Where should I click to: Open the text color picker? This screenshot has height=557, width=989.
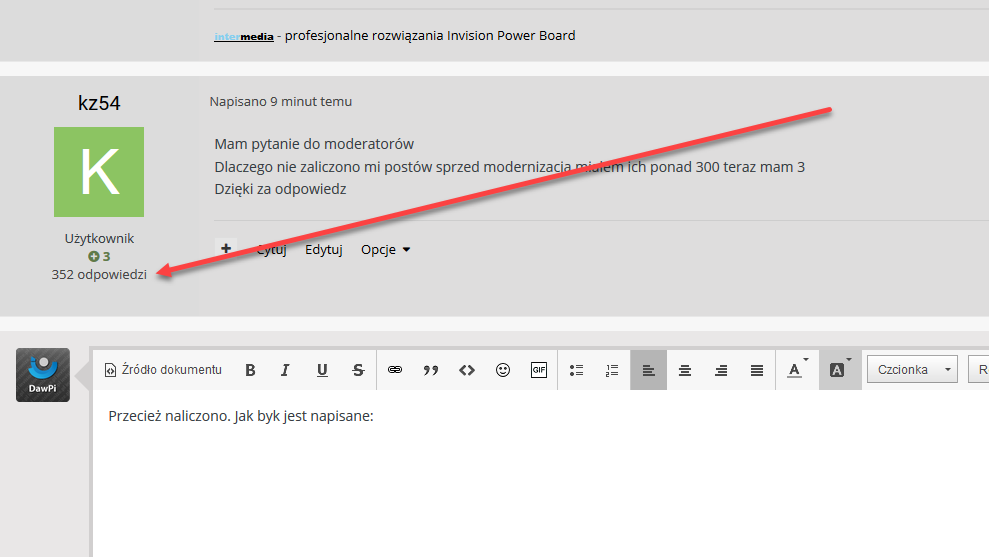pyautogui.click(x=796, y=370)
